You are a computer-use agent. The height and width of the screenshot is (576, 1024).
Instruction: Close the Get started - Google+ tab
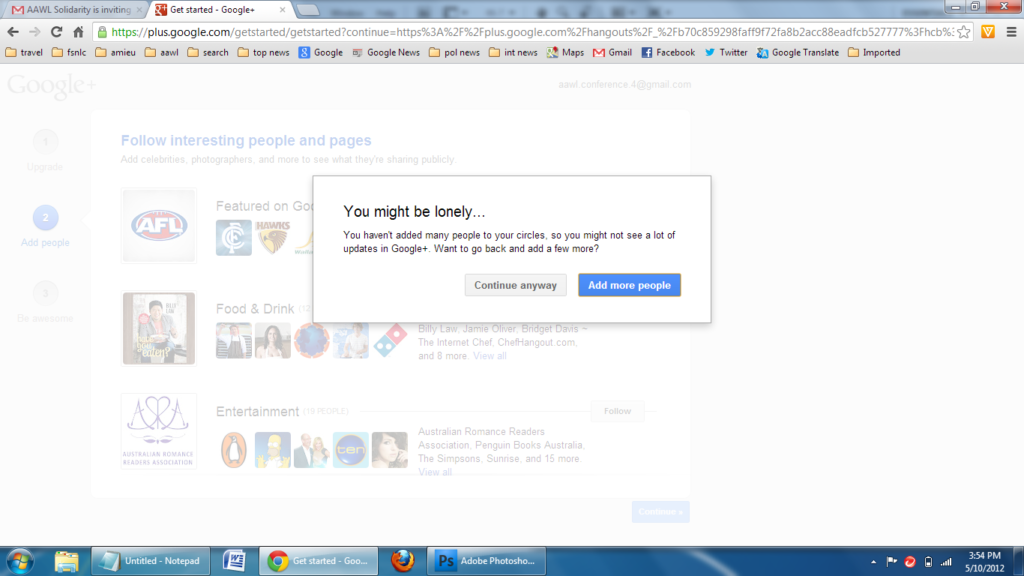[x=282, y=10]
